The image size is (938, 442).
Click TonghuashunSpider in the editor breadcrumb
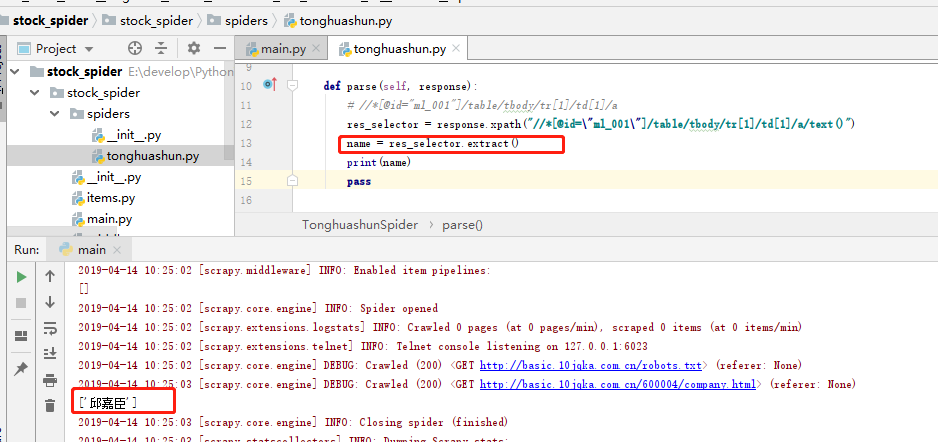coord(360,225)
